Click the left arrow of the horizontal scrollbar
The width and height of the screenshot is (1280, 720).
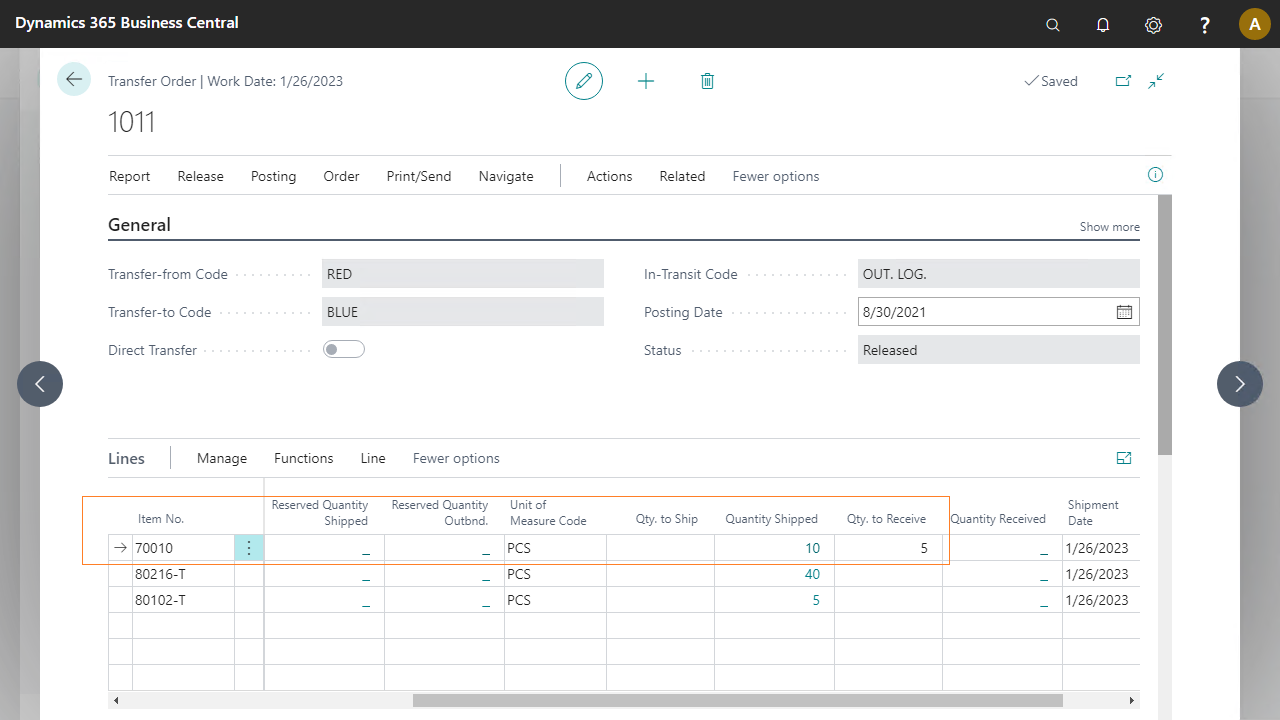(116, 701)
